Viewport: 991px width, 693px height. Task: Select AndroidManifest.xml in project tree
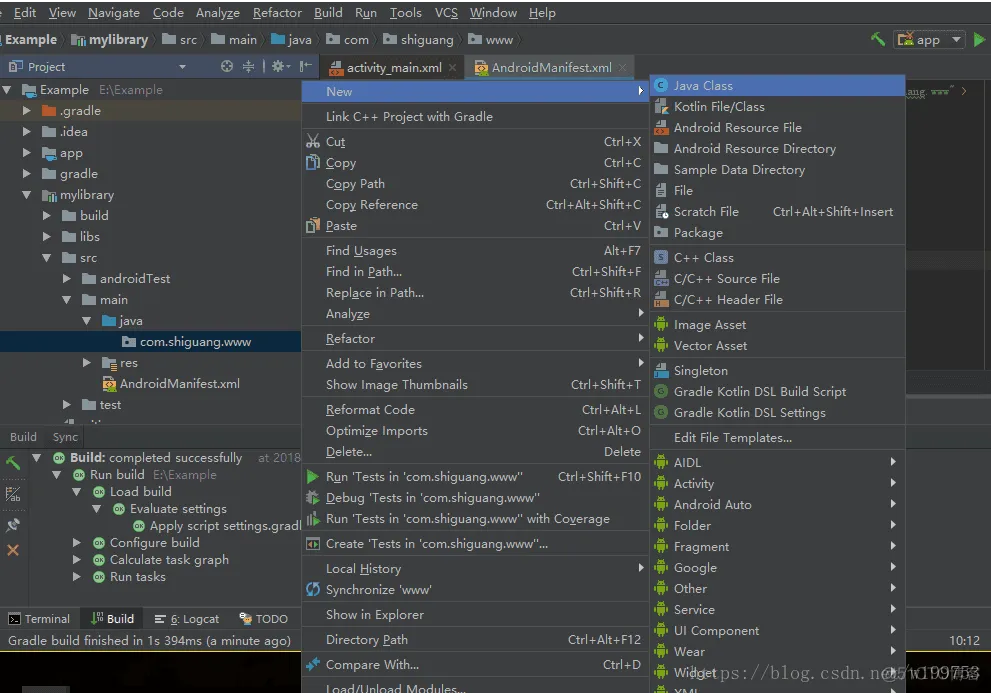(171, 384)
